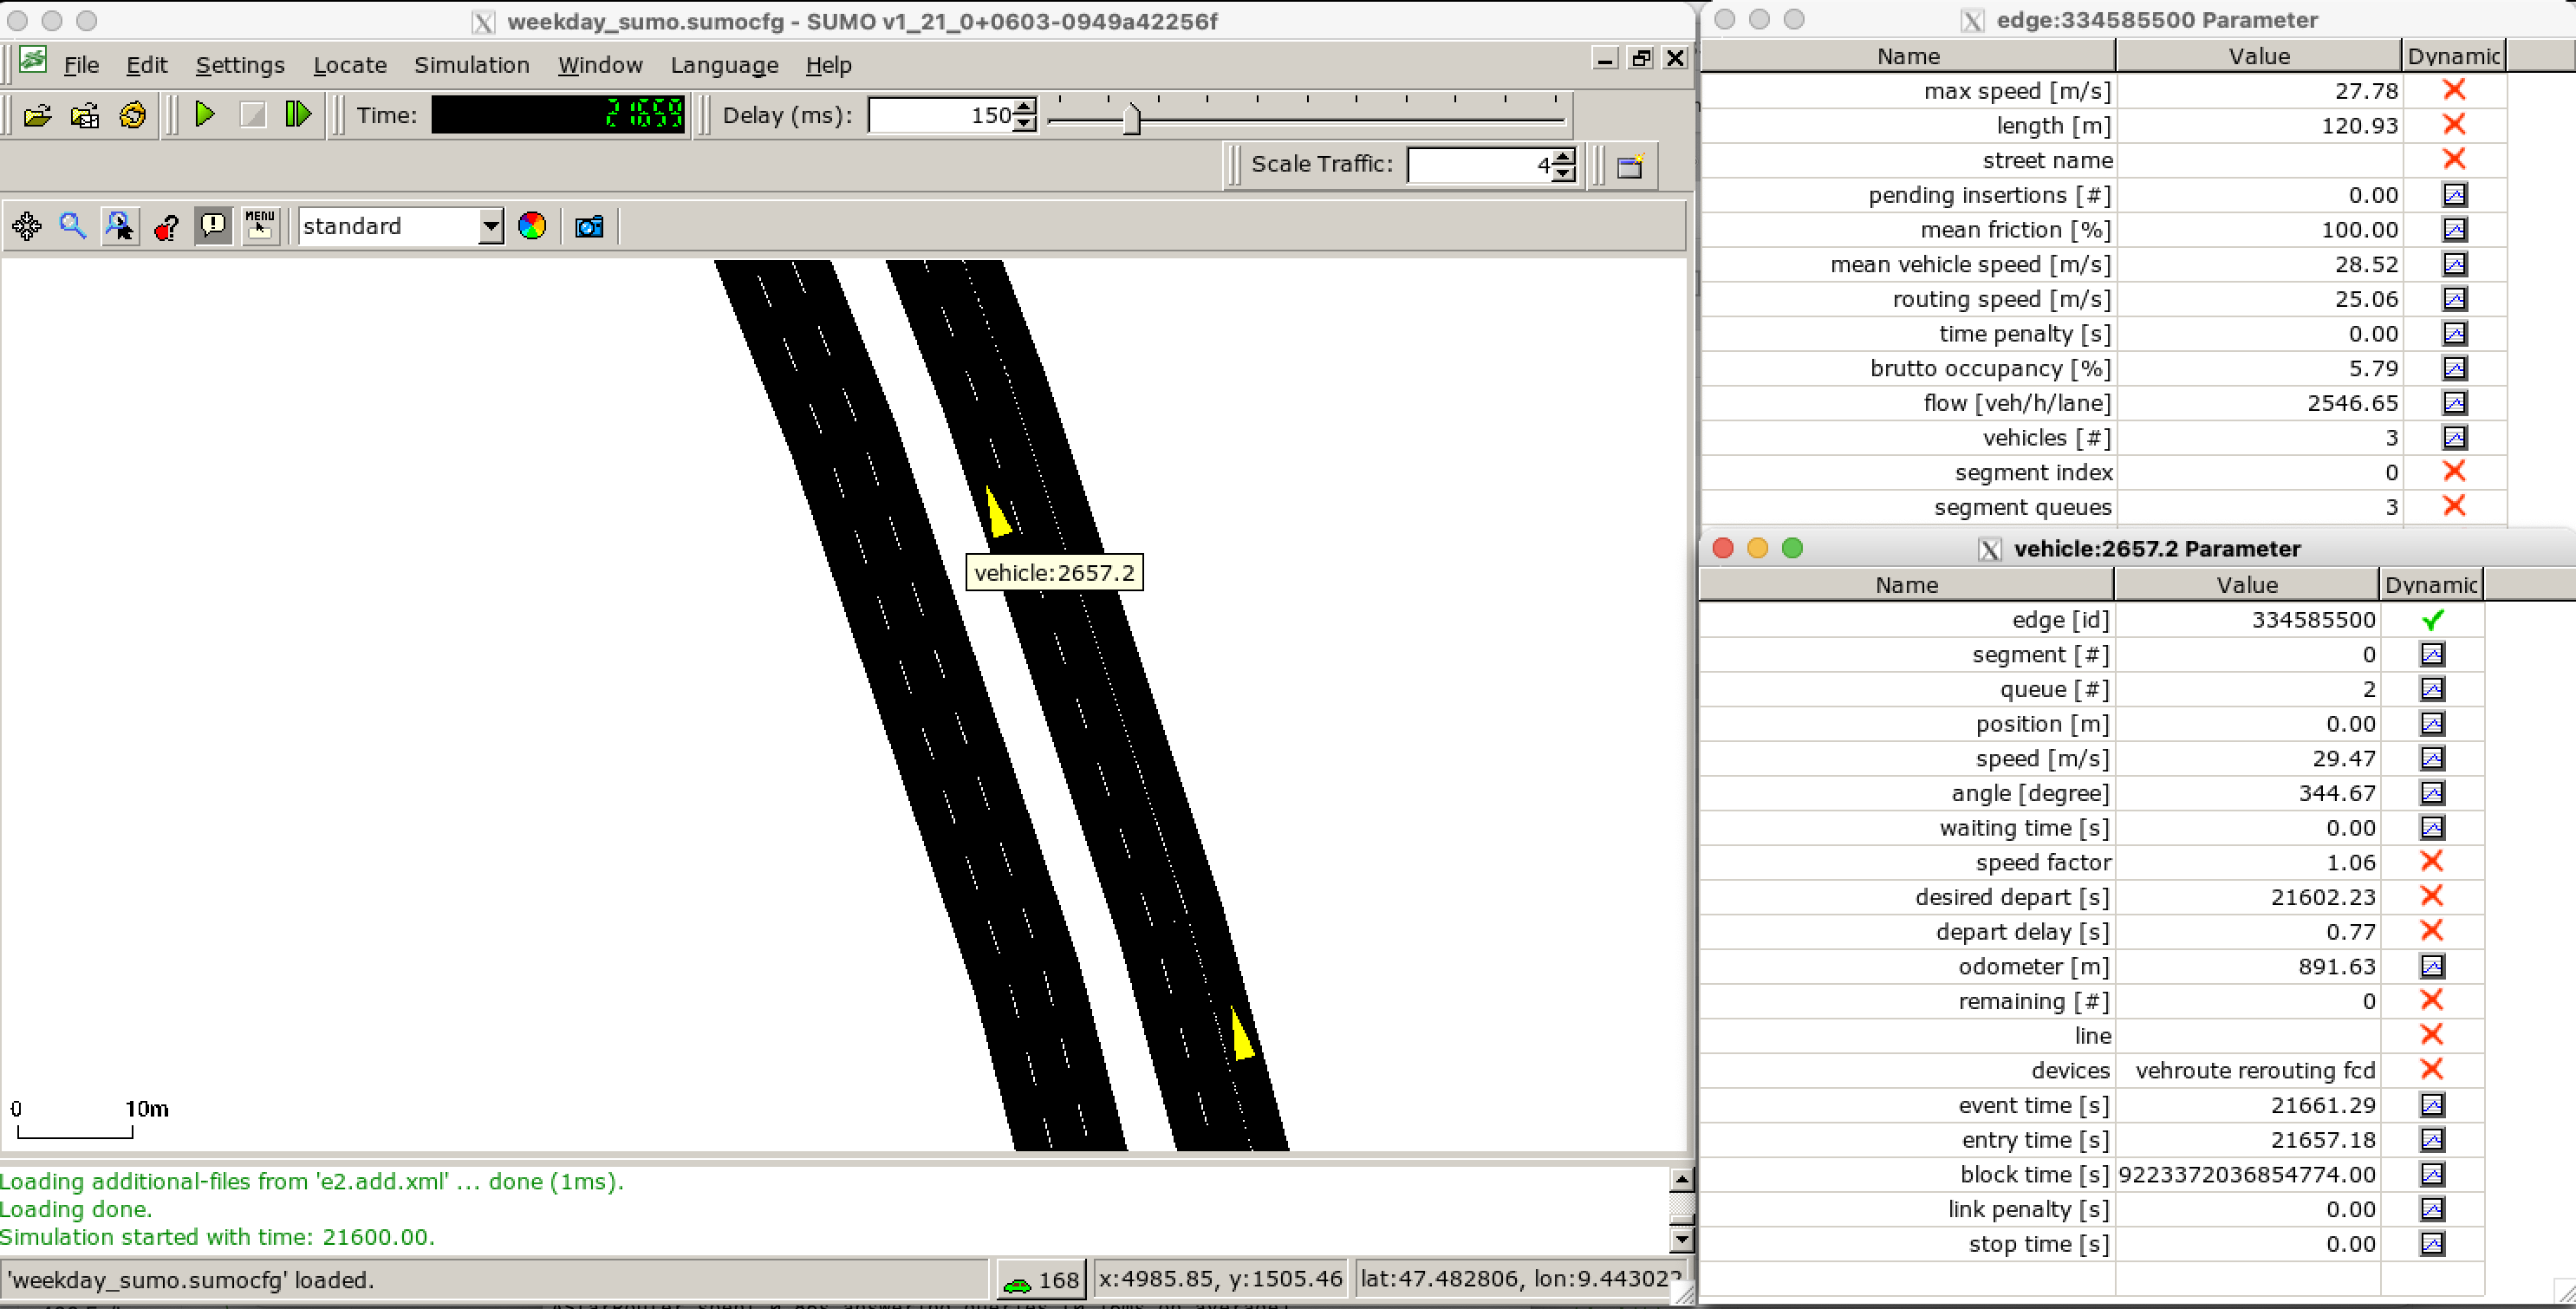
Task: Select vehicle 2657.2 on the road
Action: coord(998,512)
